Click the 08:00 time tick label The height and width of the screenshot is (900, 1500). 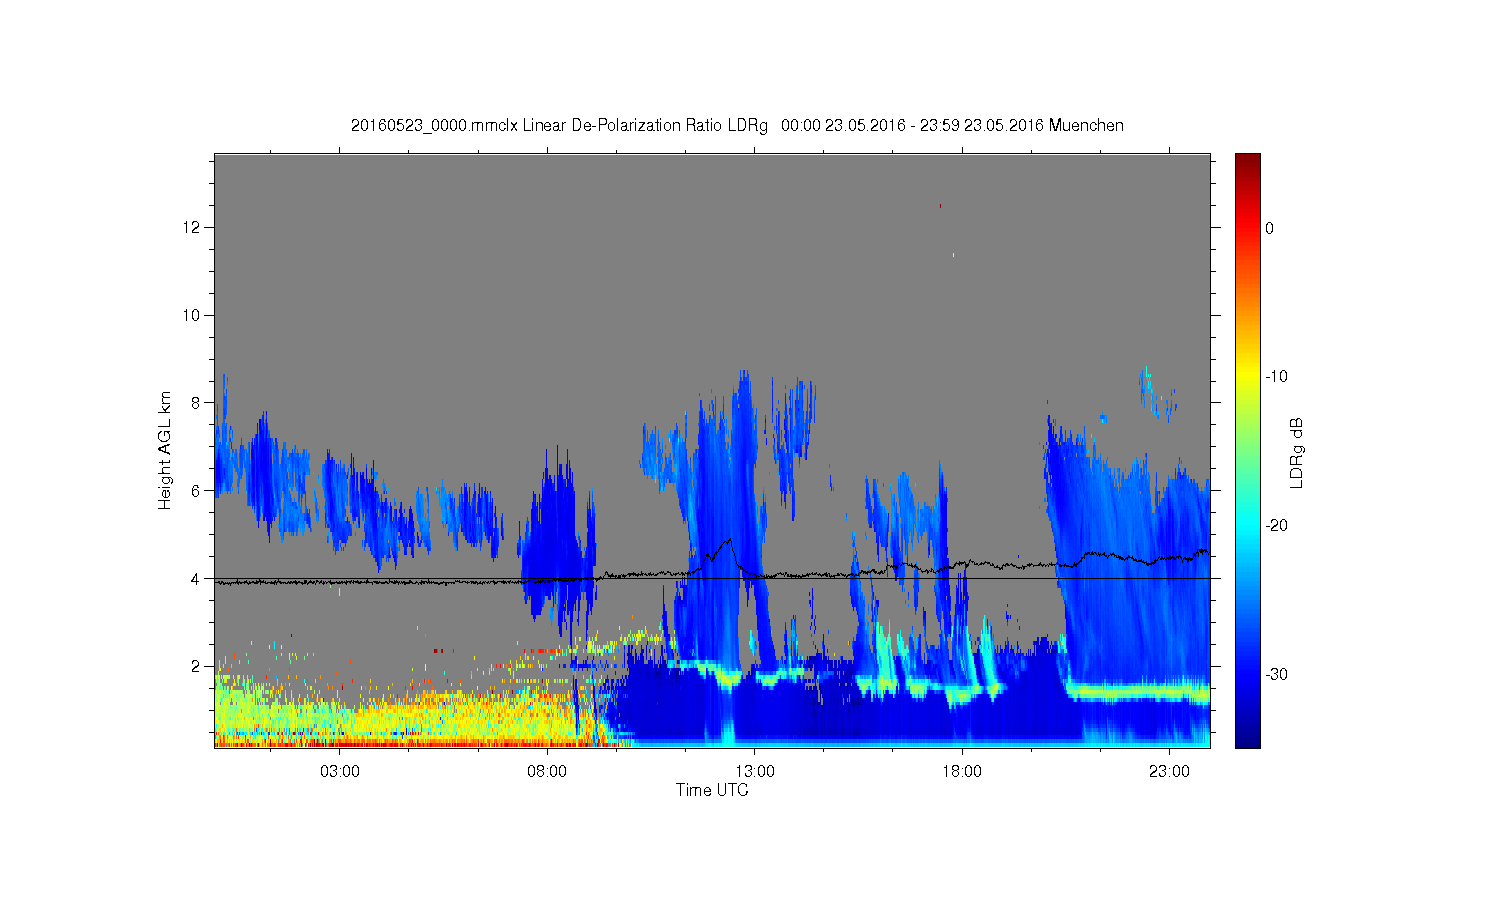pos(547,772)
